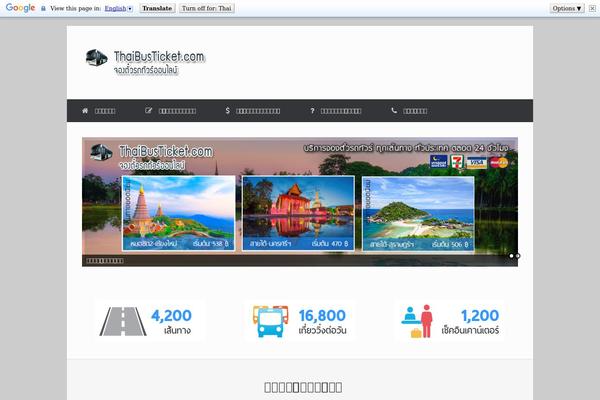The height and width of the screenshot is (400, 600).
Task: Click the 1,200 counters number
Action: tap(480, 315)
